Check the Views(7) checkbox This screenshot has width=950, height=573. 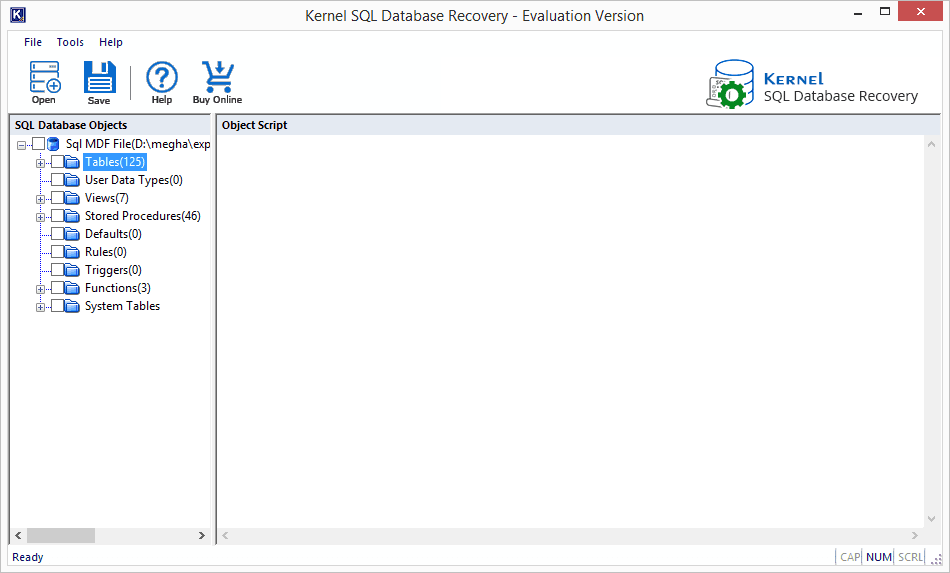[x=58, y=198]
